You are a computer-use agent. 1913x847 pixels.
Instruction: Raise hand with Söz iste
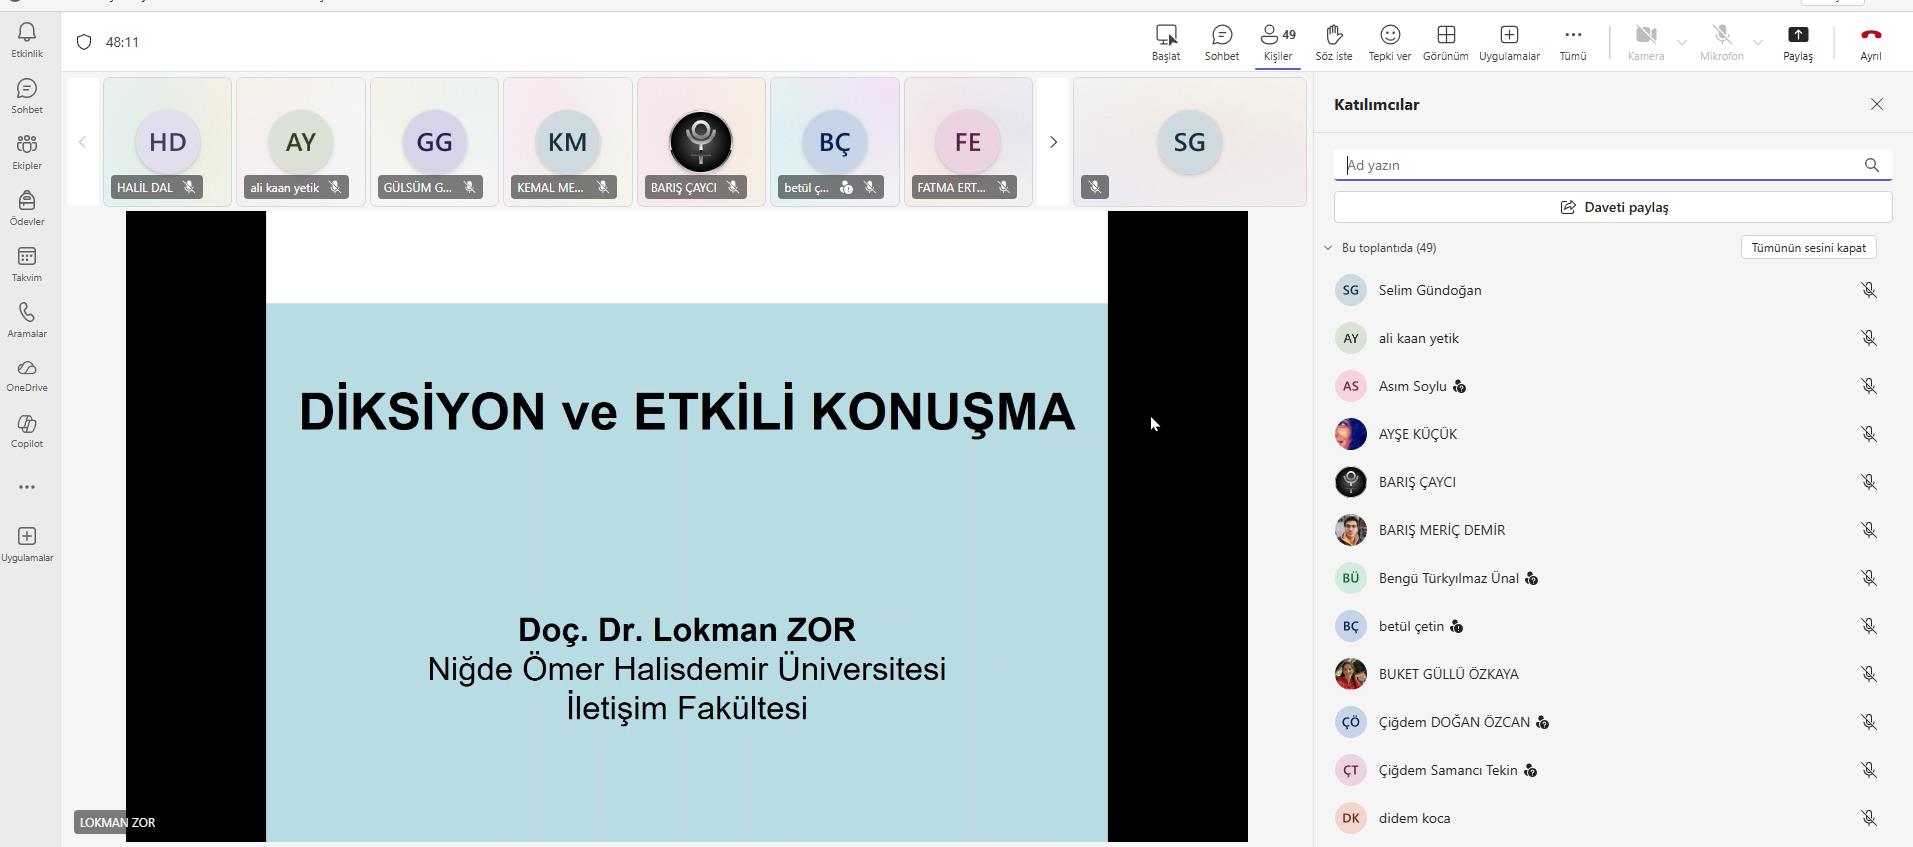pyautogui.click(x=1333, y=42)
